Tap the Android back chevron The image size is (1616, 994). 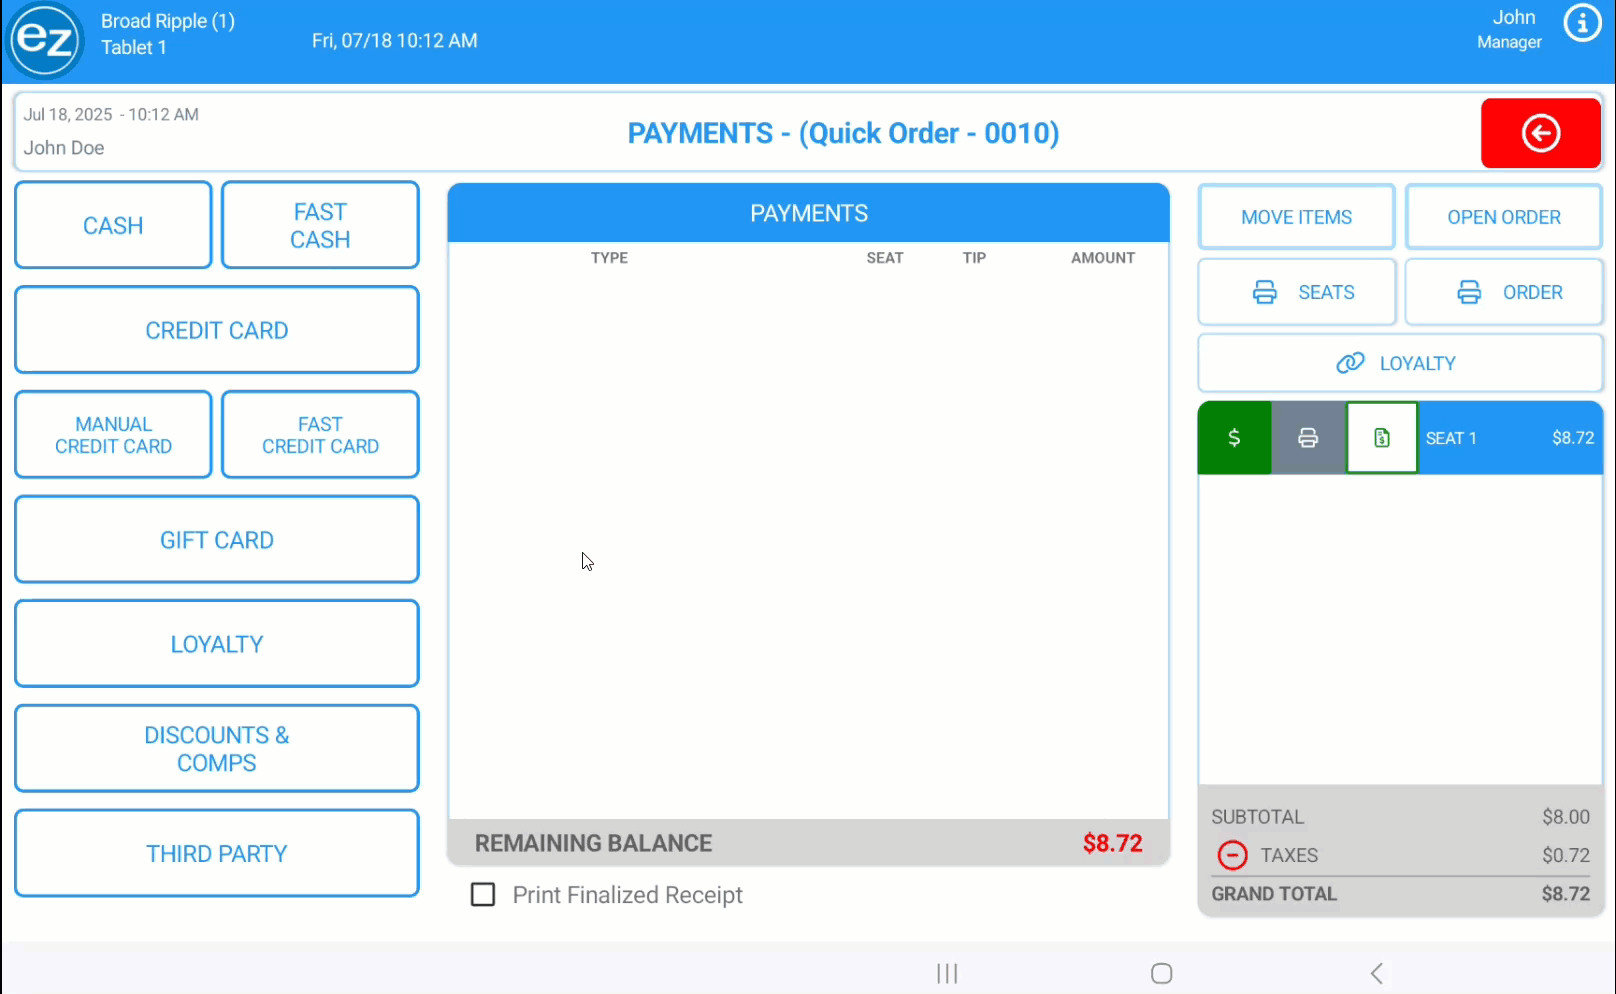[1377, 973]
